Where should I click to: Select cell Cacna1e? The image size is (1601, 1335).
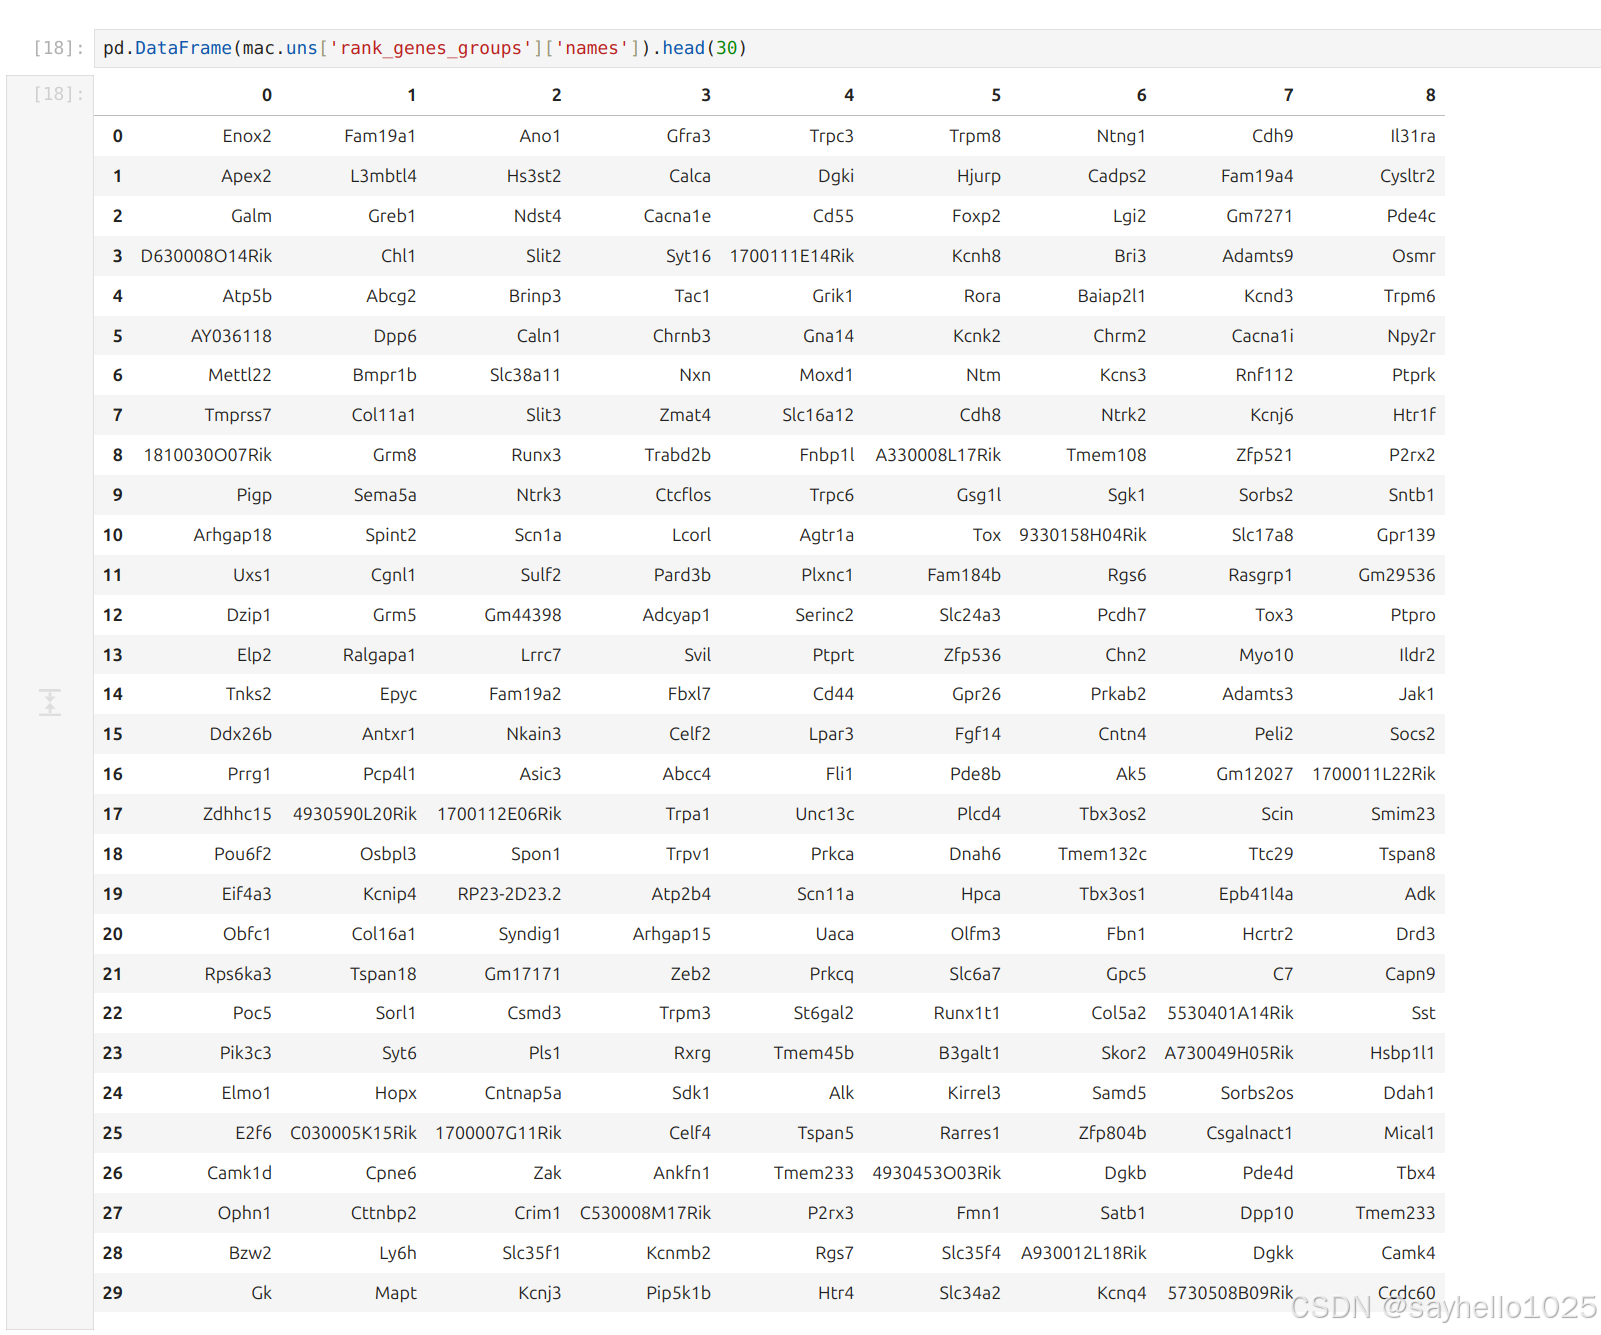pos(677,216)
